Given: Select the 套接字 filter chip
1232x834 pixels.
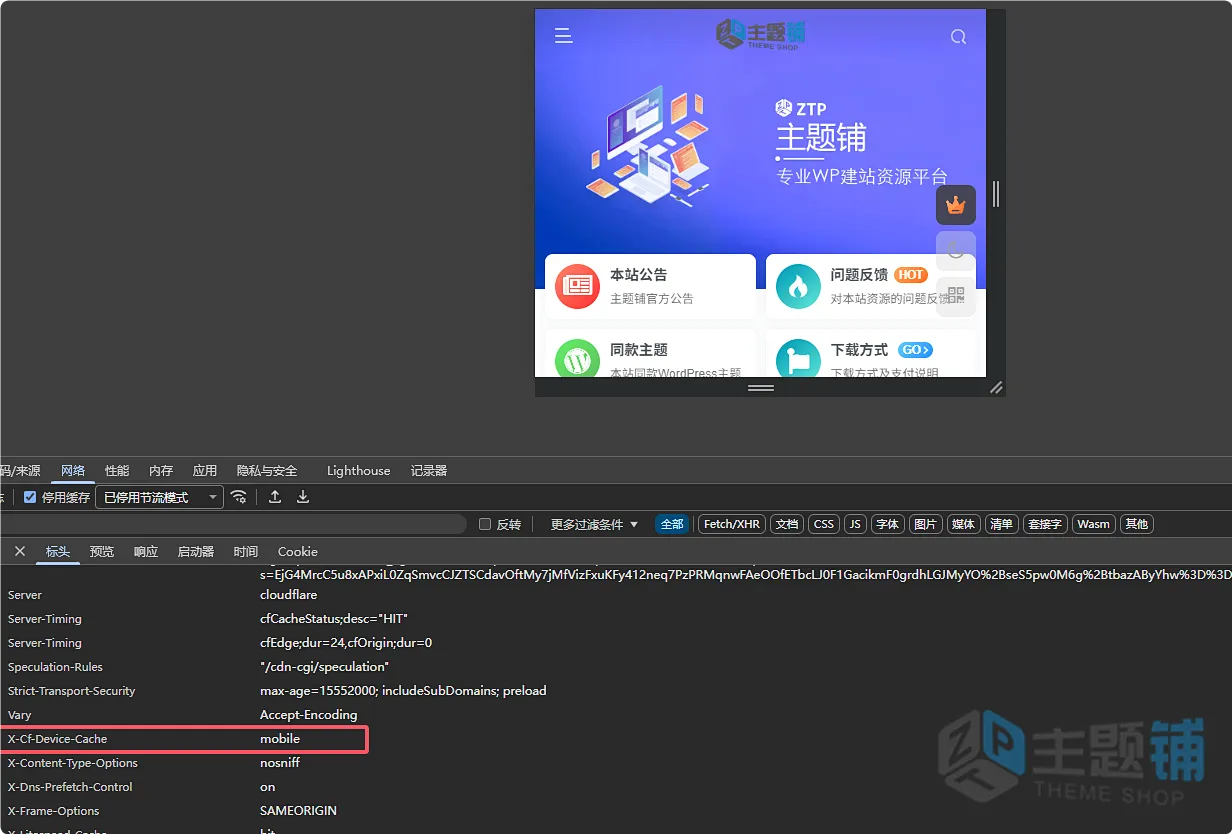Looking at the screenshot, I should pos(1044,524).
